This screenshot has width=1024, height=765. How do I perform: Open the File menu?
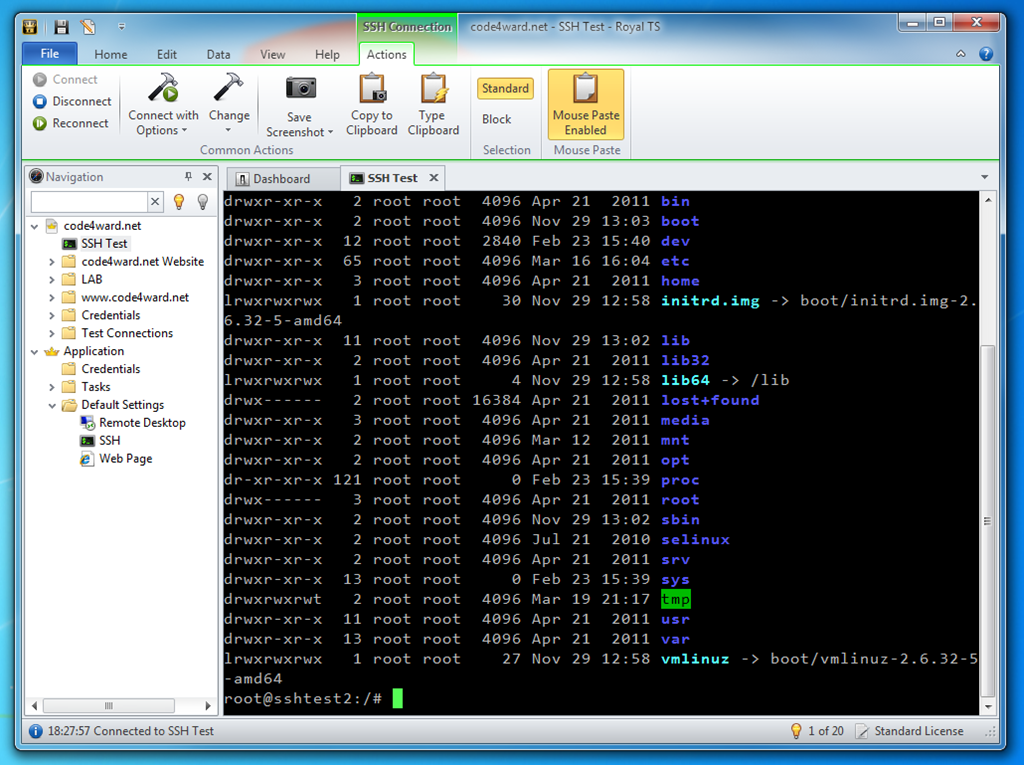(50, 54)
